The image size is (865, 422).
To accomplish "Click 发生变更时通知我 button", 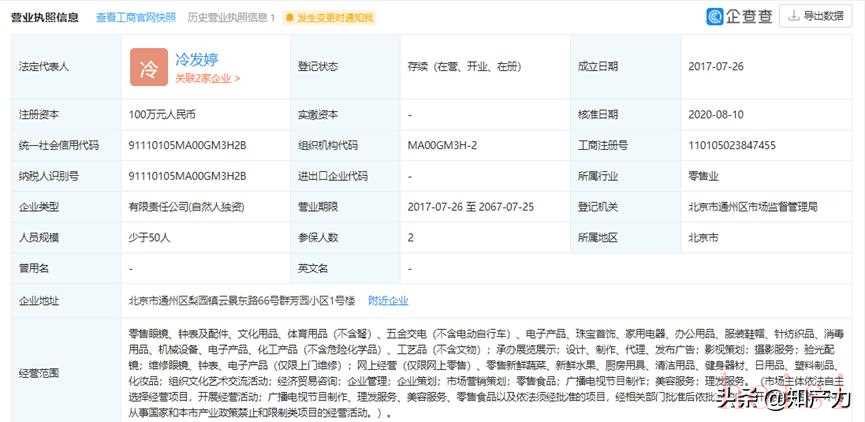I will tap(330, 18).
